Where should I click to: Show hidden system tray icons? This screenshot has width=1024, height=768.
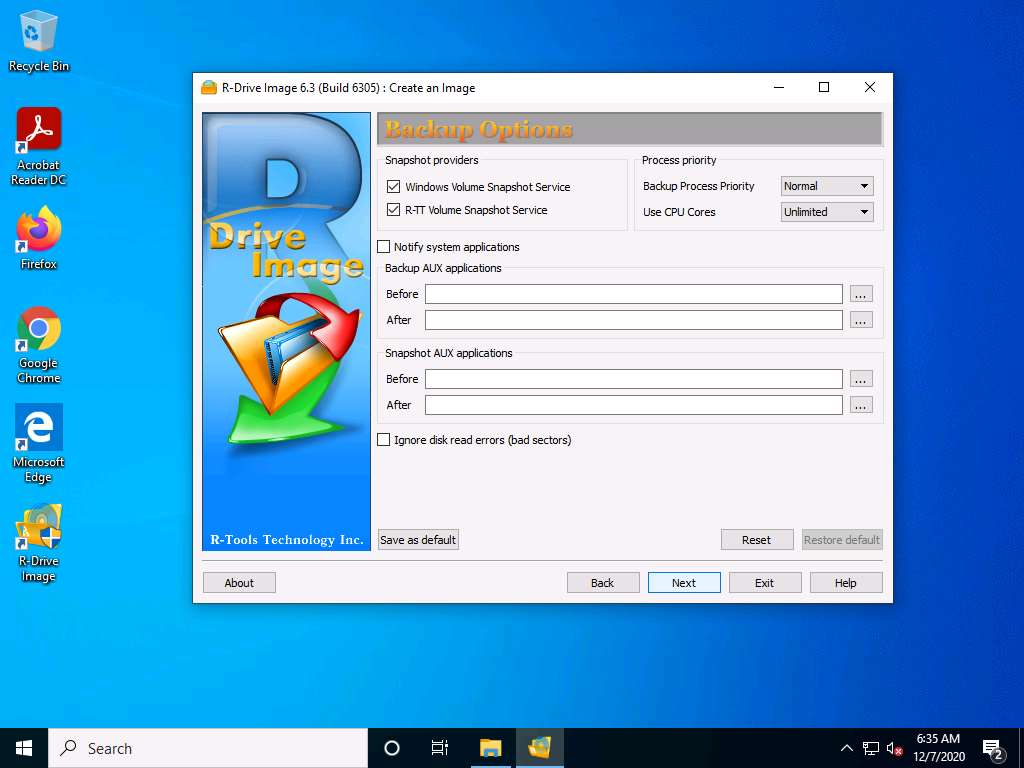coord(846,748)
